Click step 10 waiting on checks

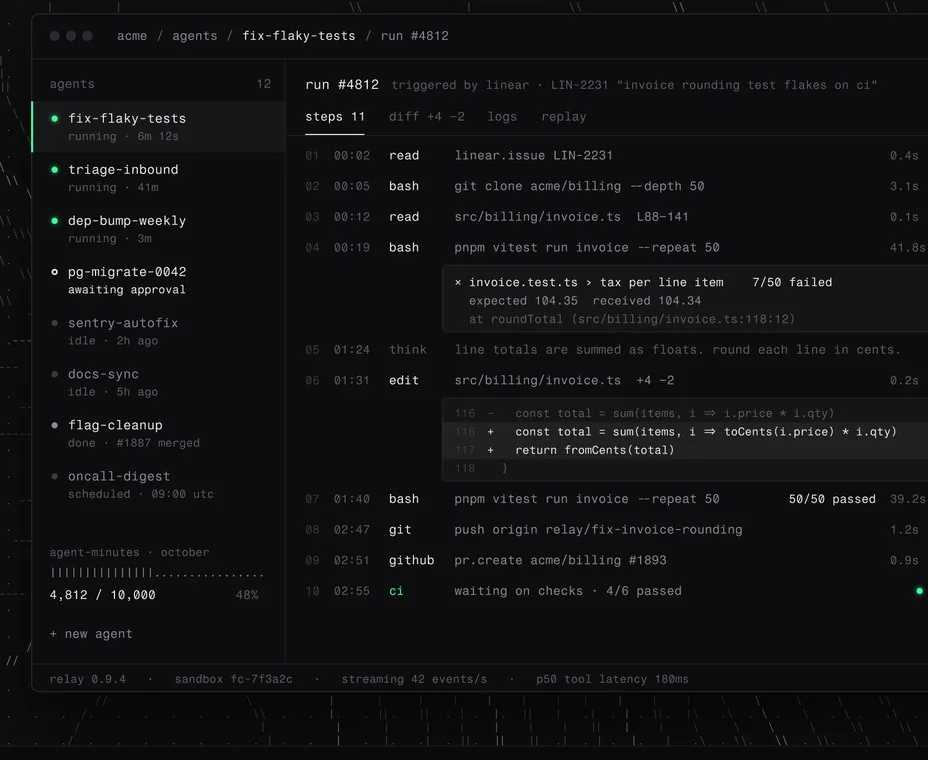pyautogui.click(x=612, y=591)
